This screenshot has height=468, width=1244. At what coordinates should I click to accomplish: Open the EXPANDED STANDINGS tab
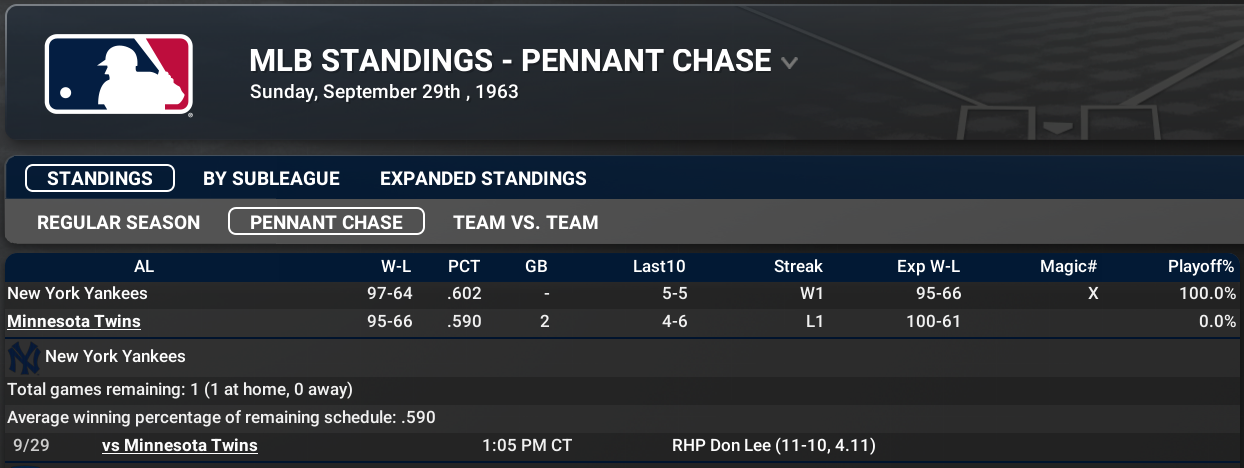click(x=483, y=179)
